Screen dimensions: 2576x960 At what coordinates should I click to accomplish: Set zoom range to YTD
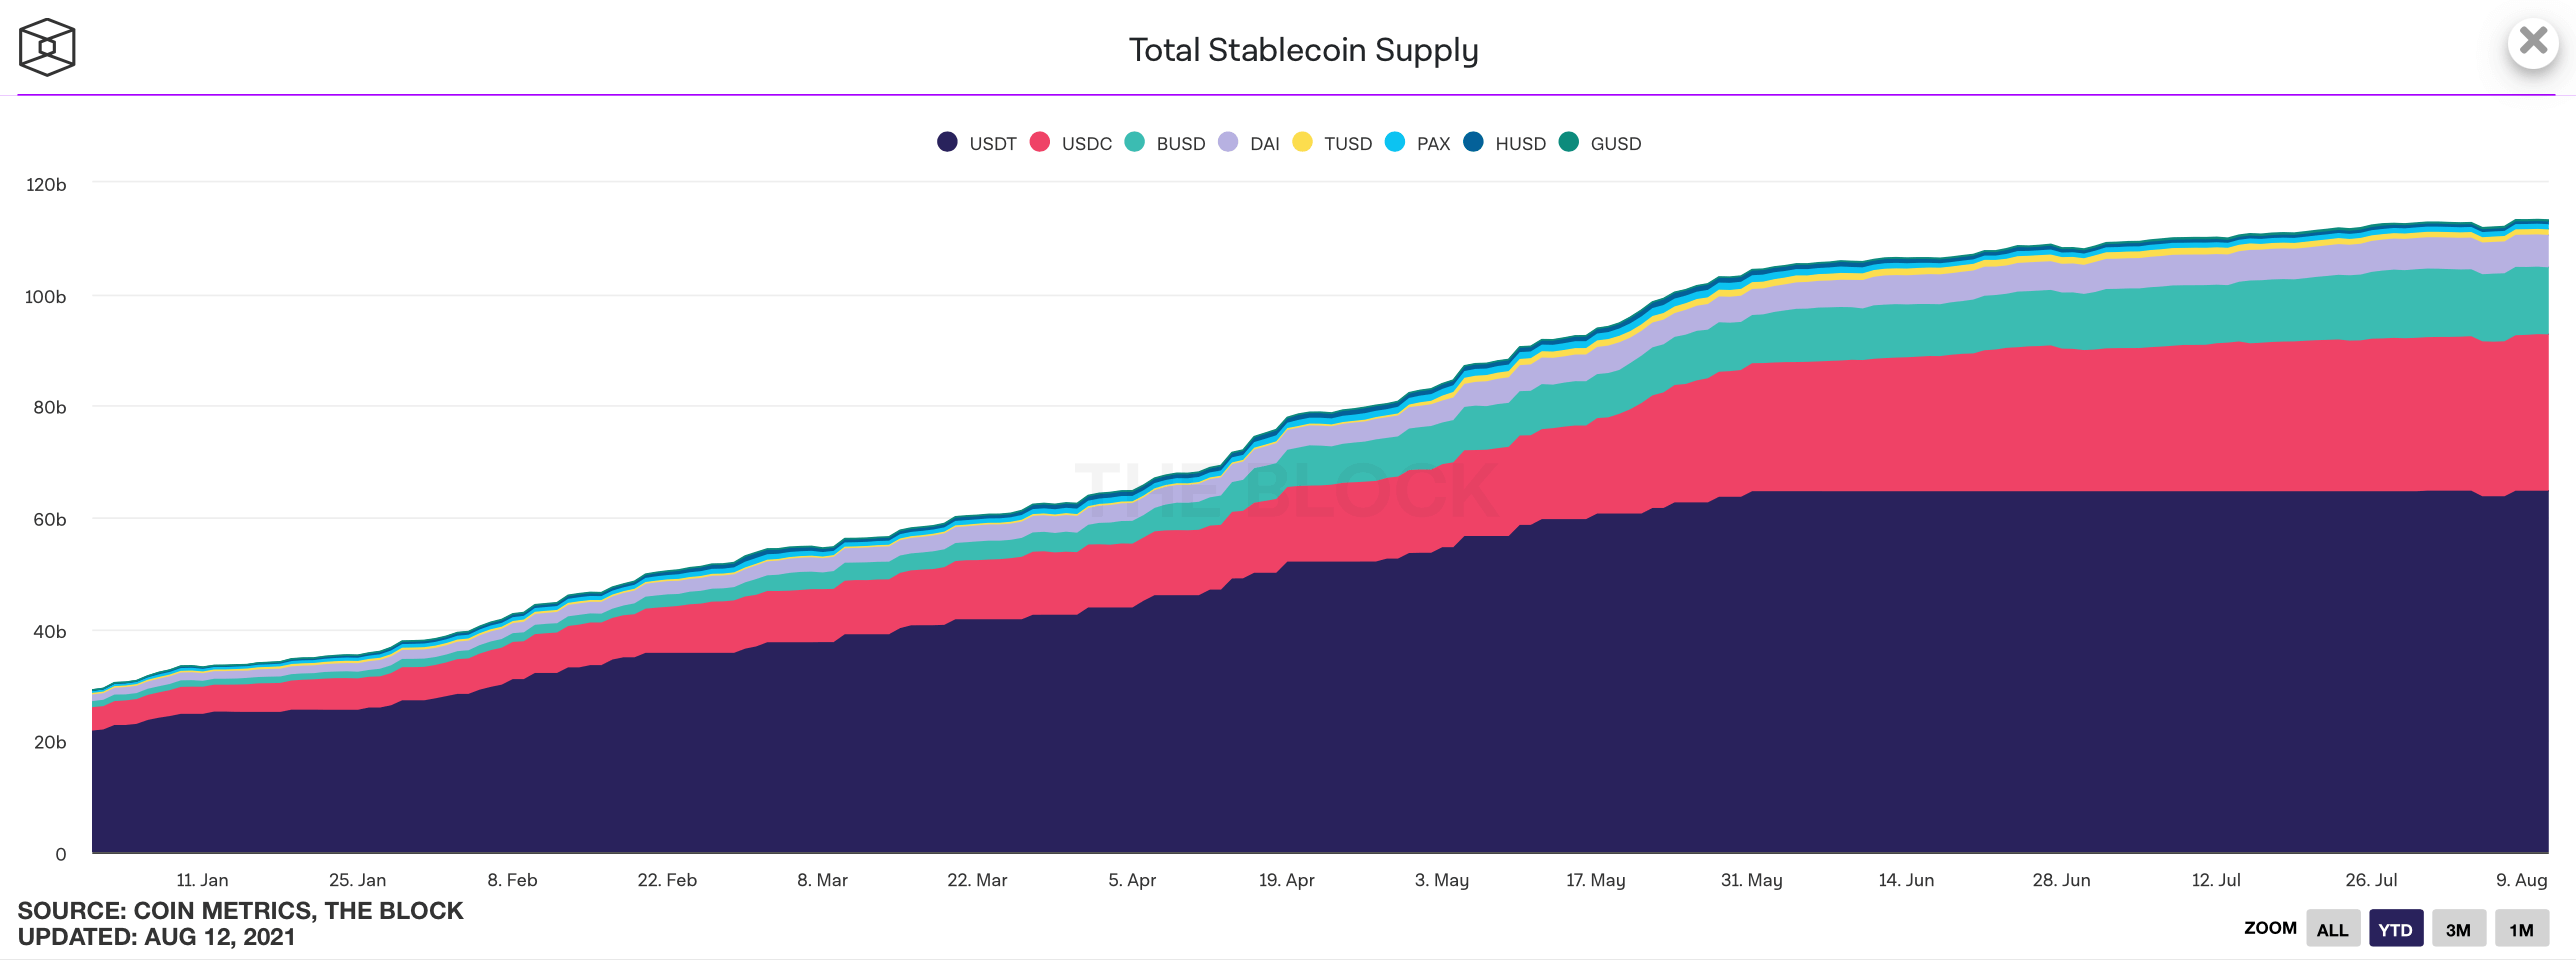click(x=2395, y=929)
